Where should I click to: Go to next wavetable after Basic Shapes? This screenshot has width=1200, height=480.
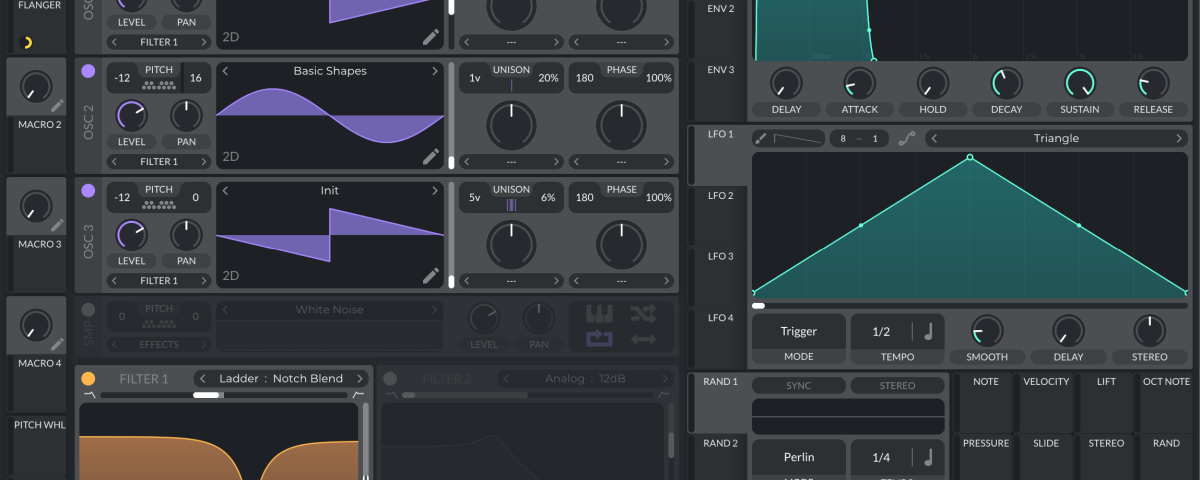tap(435, 71)
